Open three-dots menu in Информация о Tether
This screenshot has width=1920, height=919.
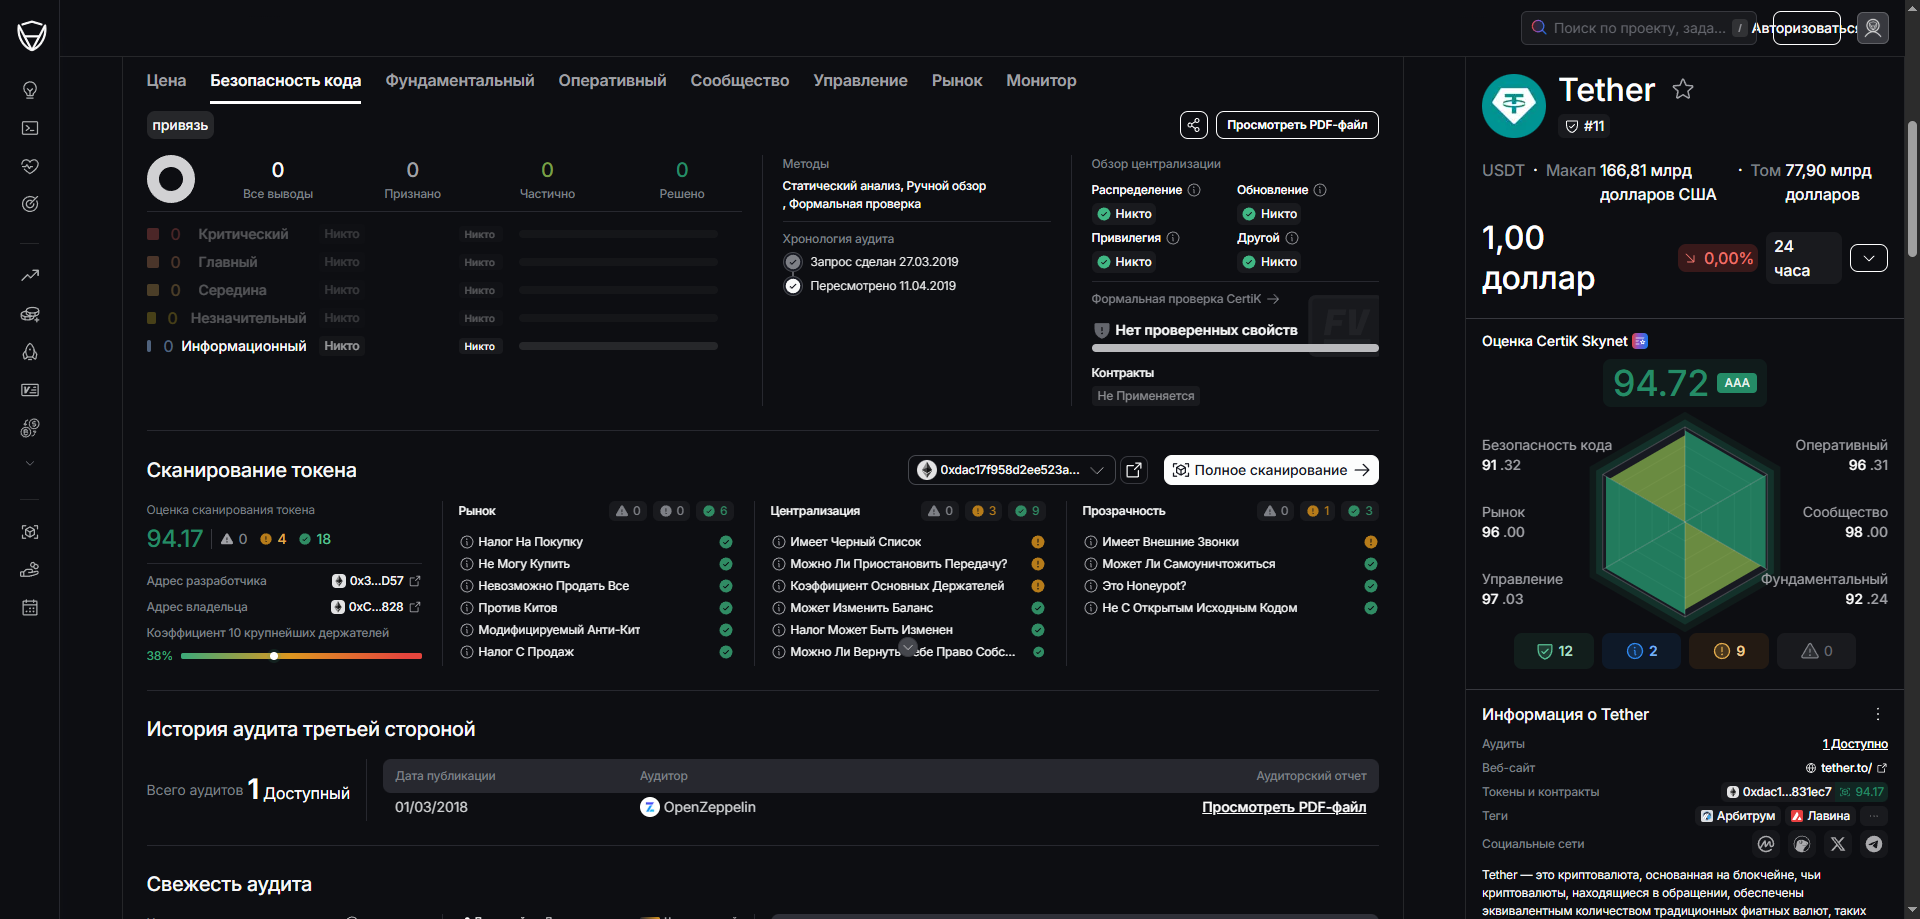(x=1877, y=714)
